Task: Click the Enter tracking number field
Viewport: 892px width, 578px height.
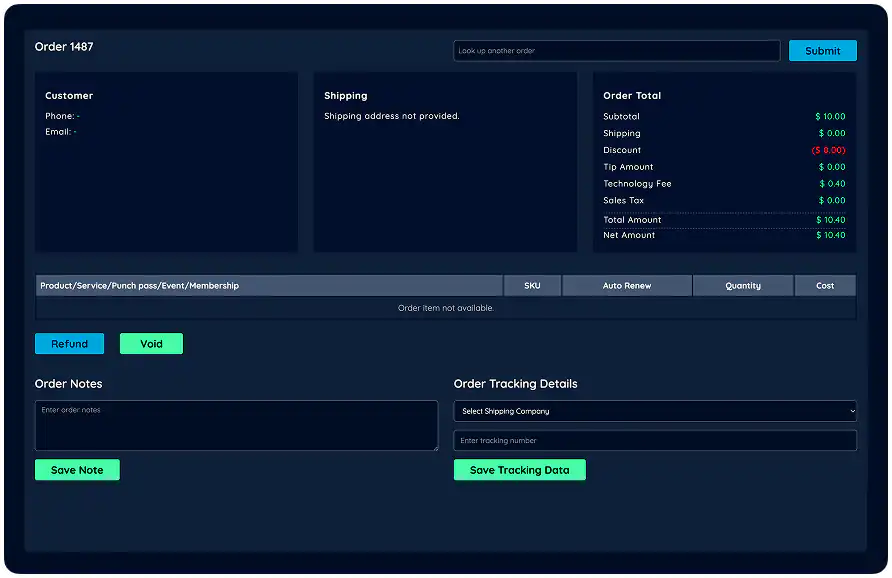Action: click(x=655, y=440)
